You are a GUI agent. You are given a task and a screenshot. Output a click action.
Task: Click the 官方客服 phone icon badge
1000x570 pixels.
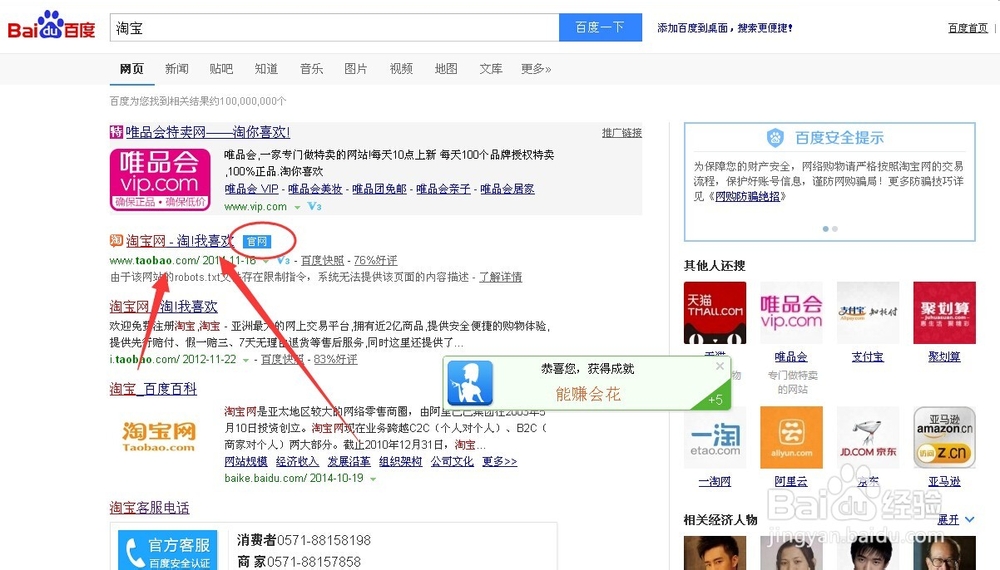(167, 550)
